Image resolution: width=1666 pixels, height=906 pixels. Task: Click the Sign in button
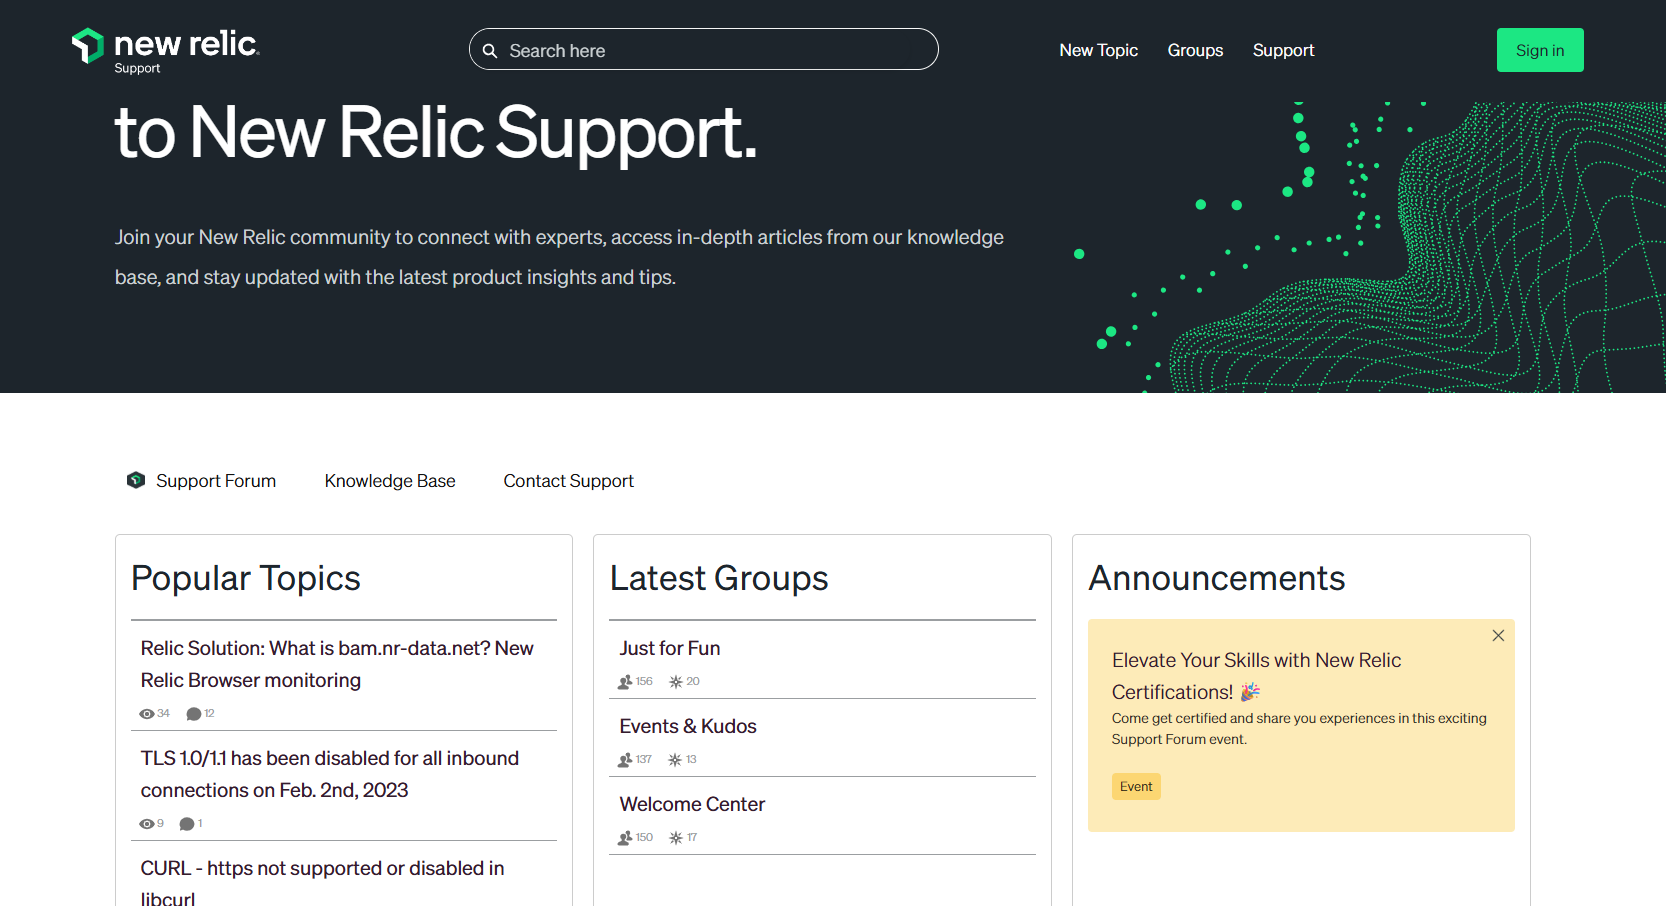1540,50
